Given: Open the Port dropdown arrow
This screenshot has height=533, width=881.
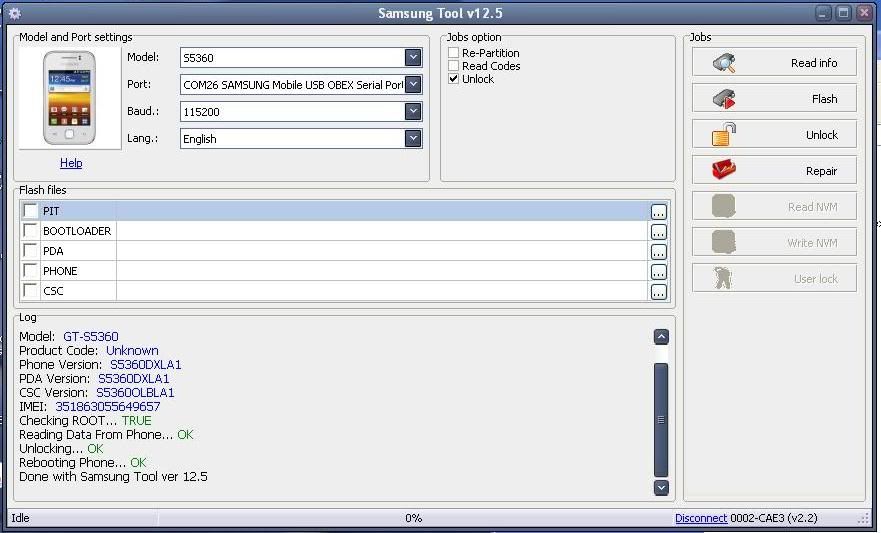Looking at the screenshot, I should point(413,84).
